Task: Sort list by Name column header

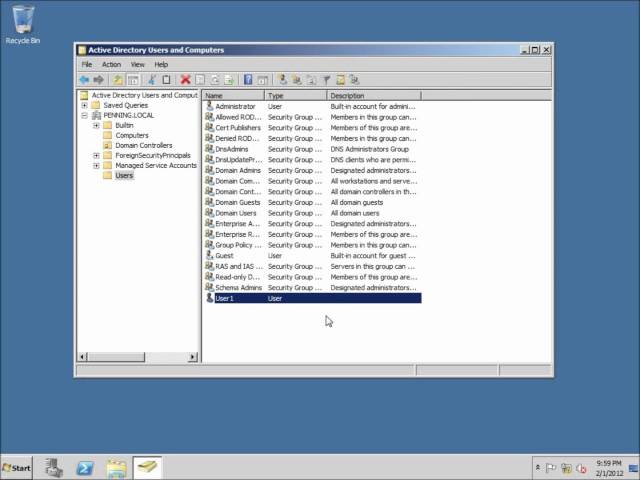Action: (233, 96)
